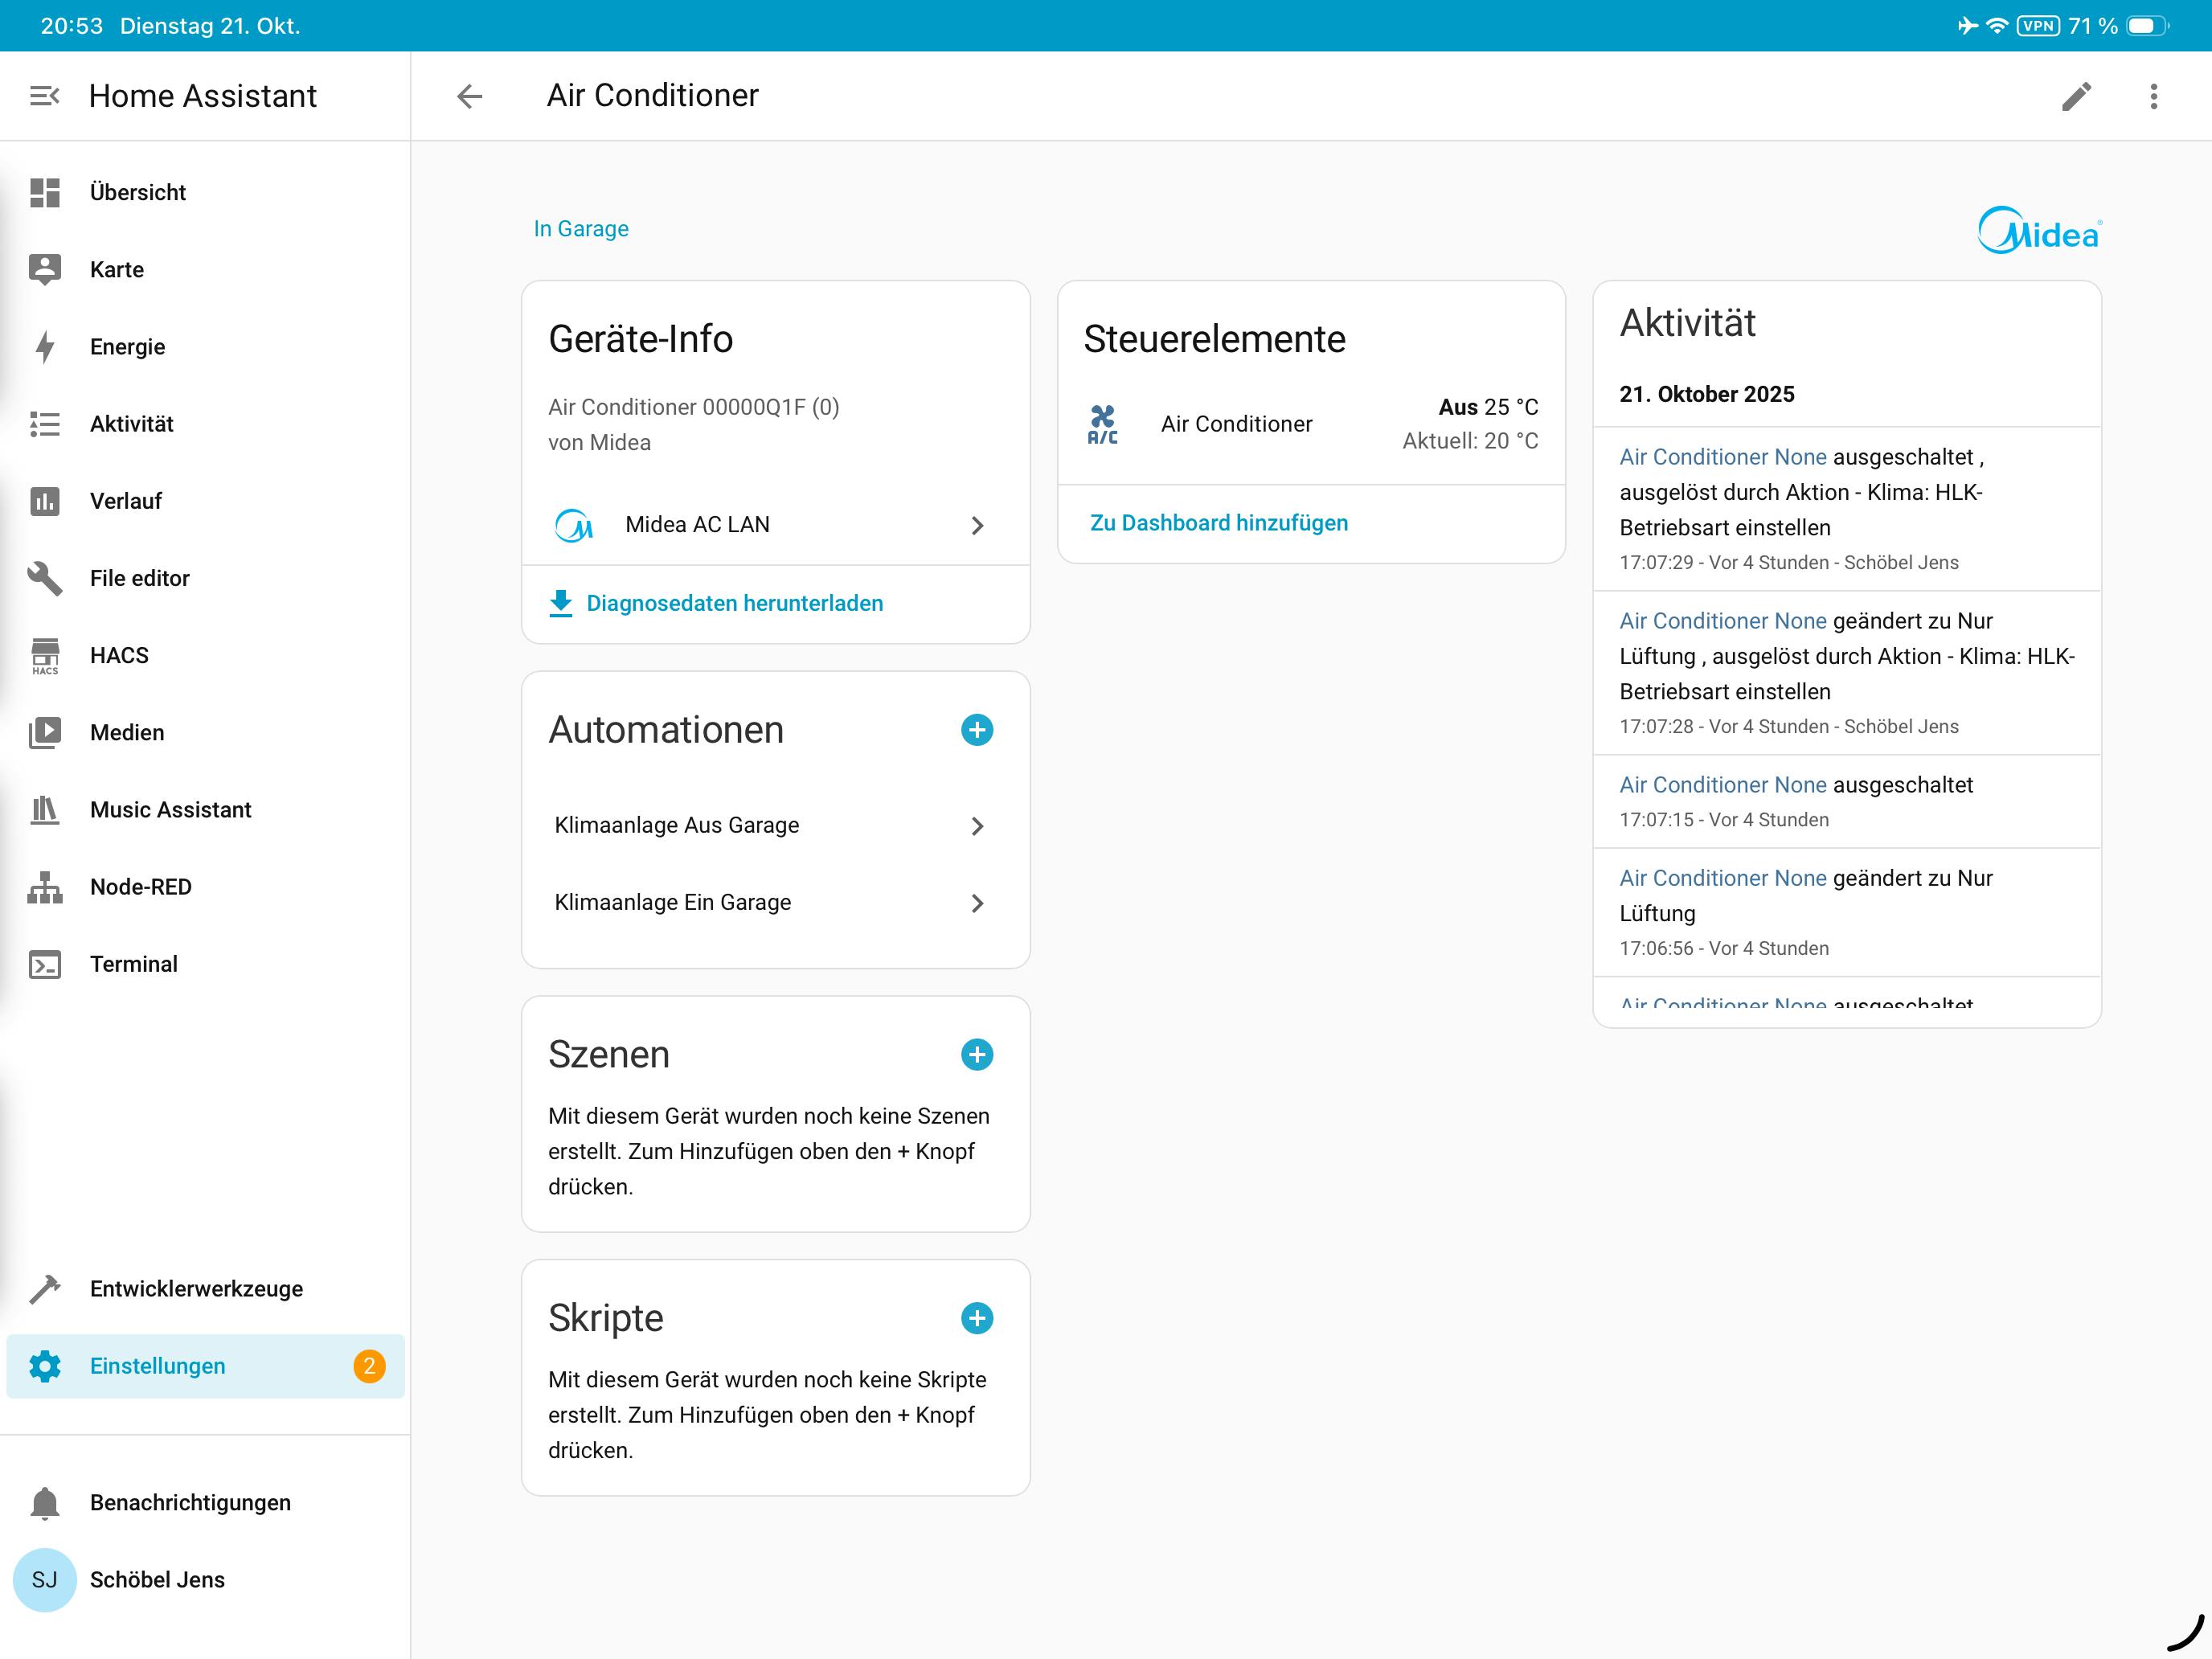This screenshot has width=2212, height=1659.
Task: Open the Schöbel Jens user profile
Action: pyautogui.click(x=156, y=1579)
